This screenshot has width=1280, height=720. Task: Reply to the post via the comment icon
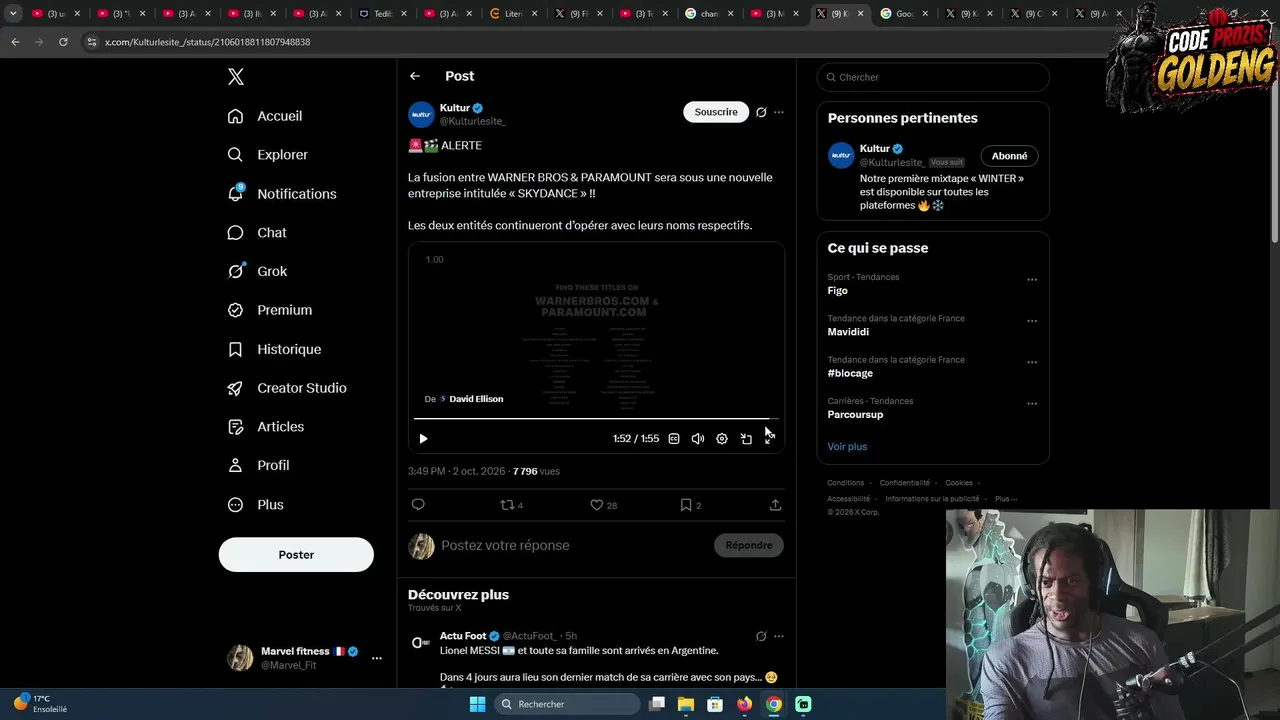point(418,505)
